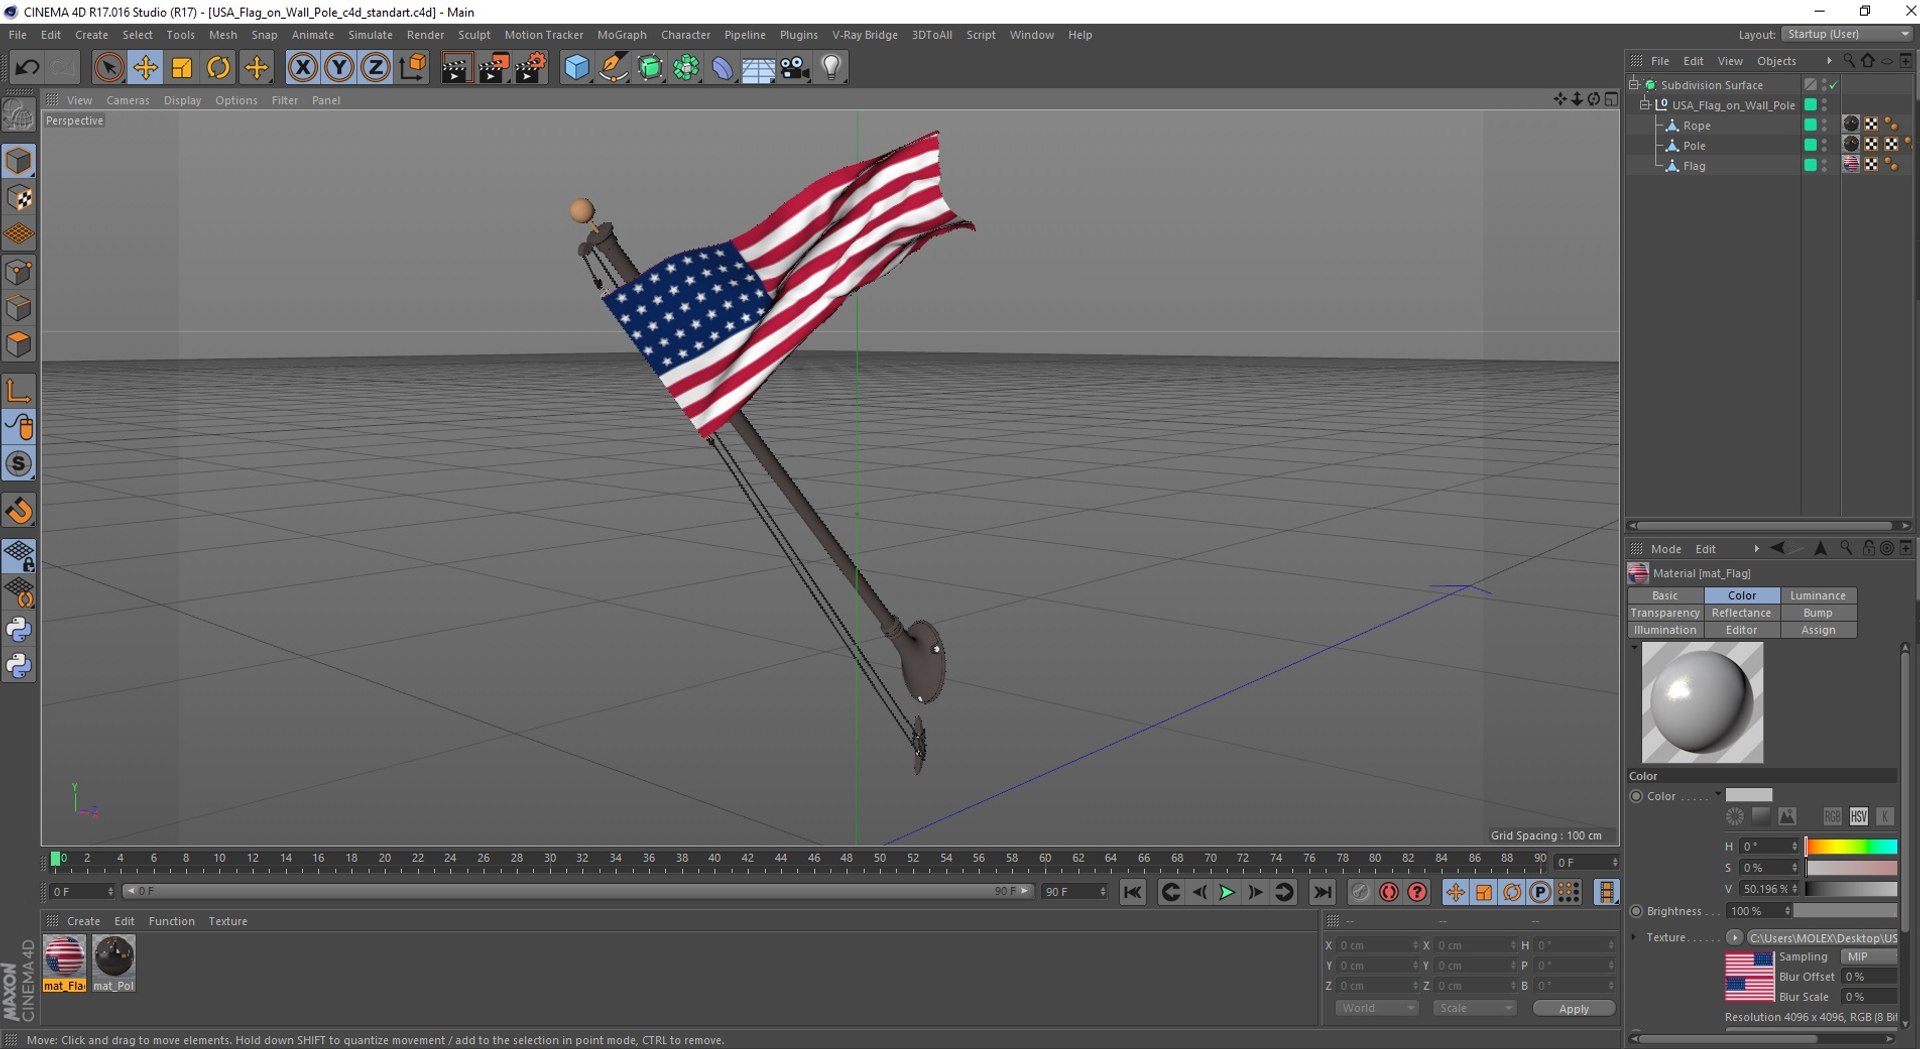Image resolution: width=1920 pixels, height=1049 pixels.
Task: Activate the Move tool
Action: pos(145,67)
